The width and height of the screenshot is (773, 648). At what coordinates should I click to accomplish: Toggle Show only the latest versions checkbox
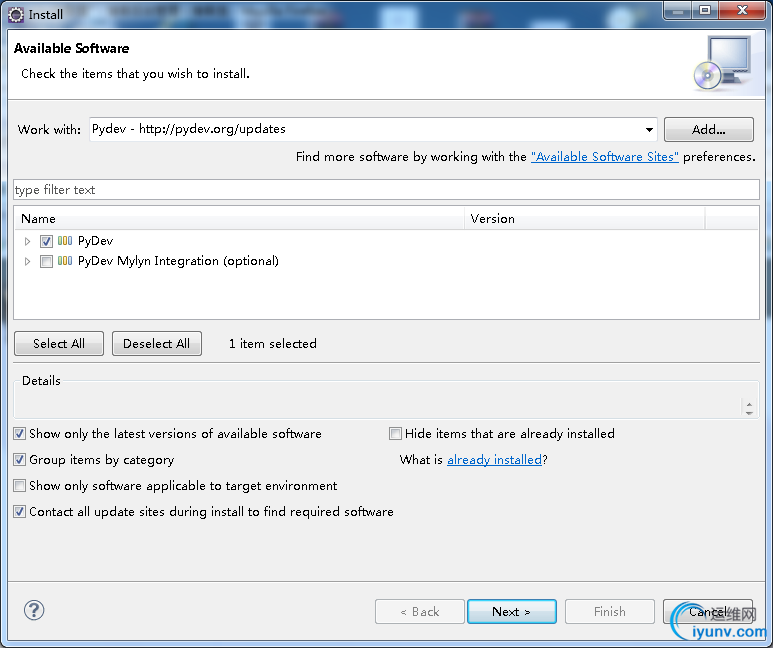pos(19,433)
